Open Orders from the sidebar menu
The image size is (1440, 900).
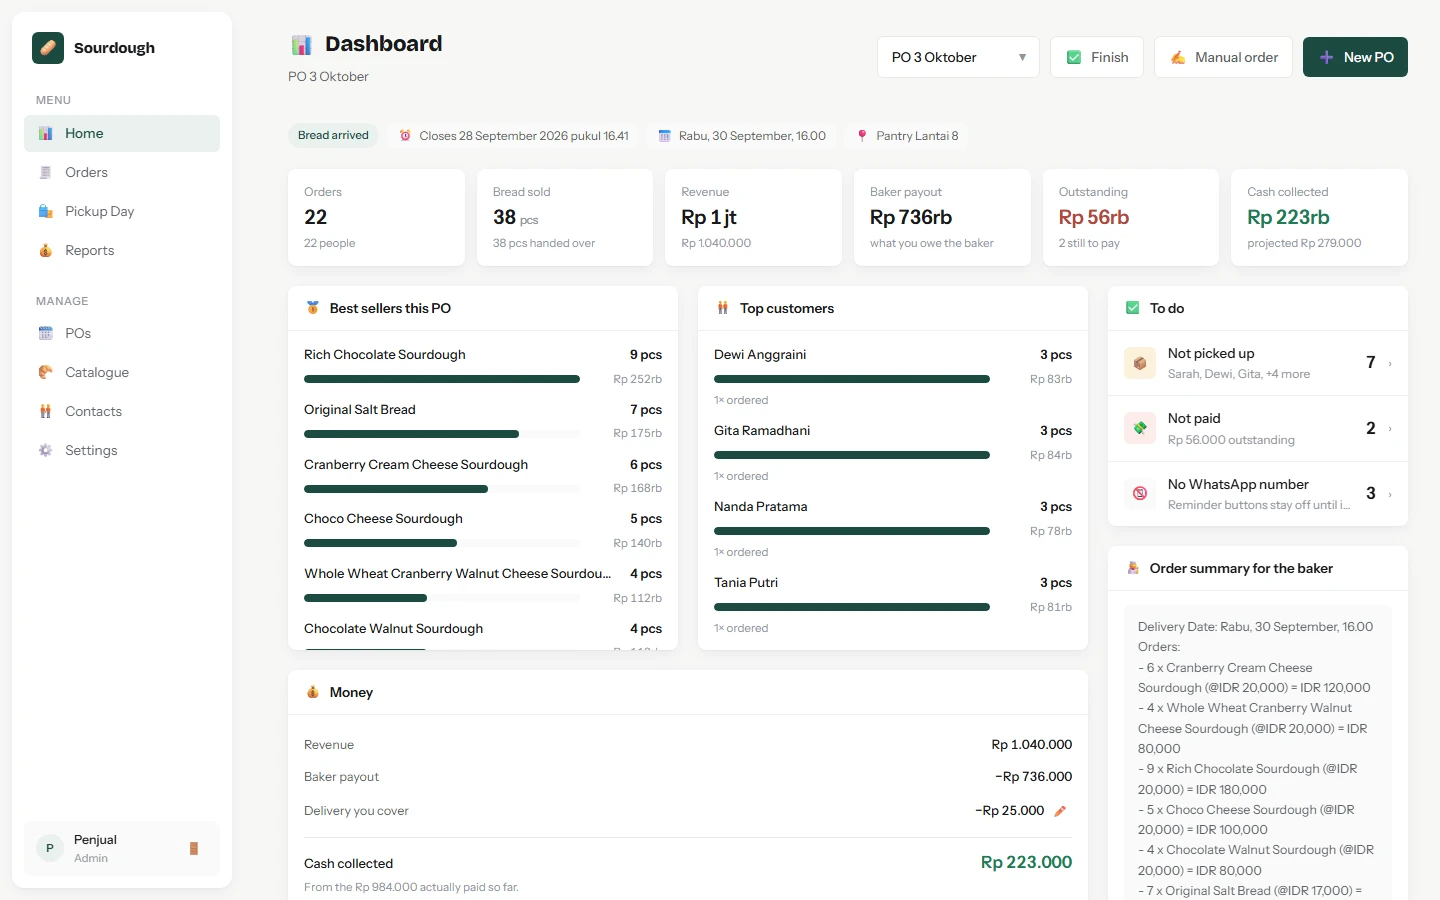(122, 172)
